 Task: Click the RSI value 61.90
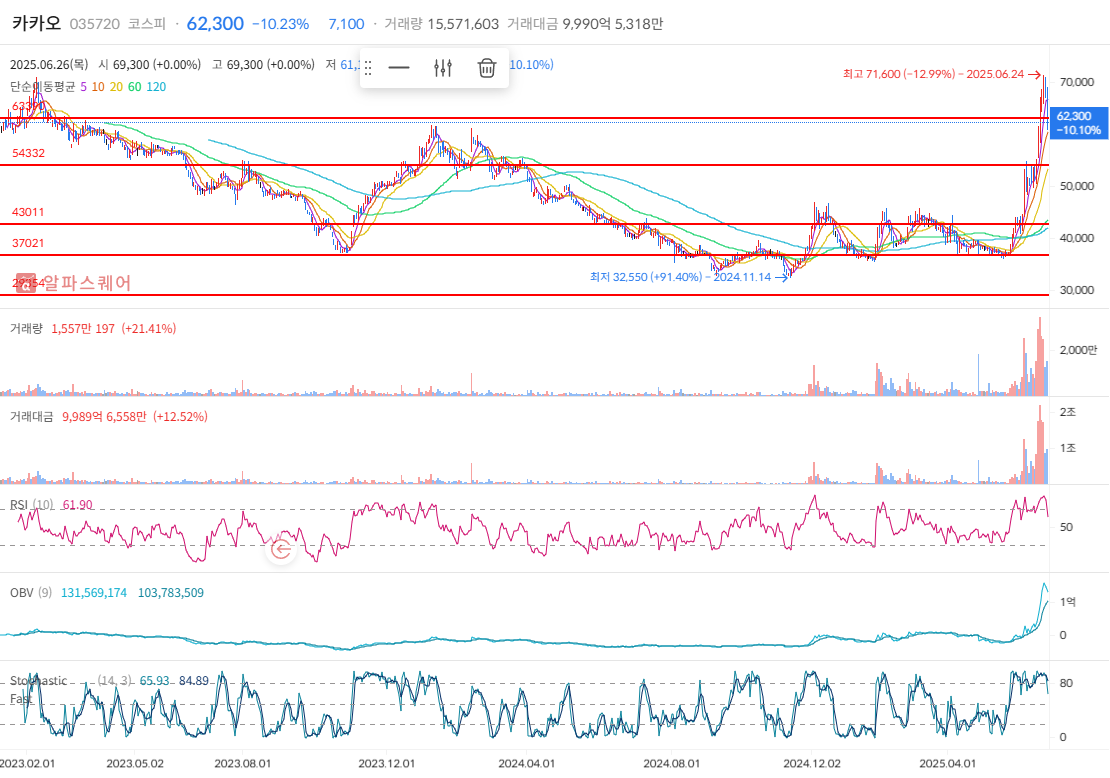pyautogui.click(x=78, y=505)
